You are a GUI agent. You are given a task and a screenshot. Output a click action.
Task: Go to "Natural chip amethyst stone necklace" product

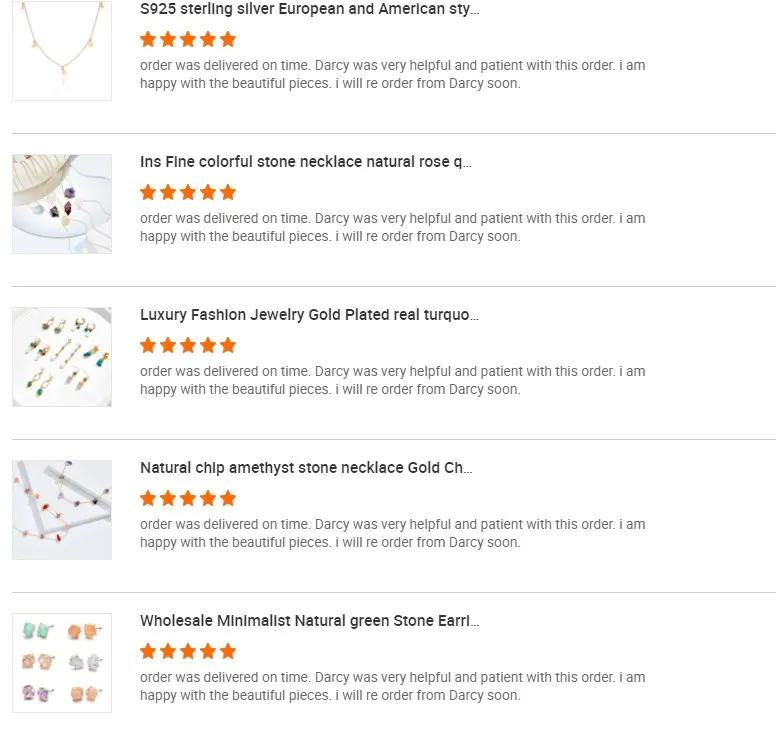pyautogui.click(x=306, y=468)
